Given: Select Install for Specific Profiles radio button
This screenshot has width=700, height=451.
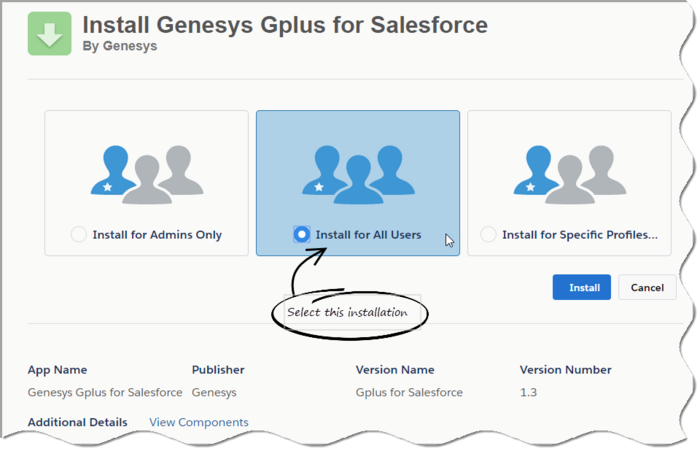Looking at the screenshot, I should tap(488, 235).
